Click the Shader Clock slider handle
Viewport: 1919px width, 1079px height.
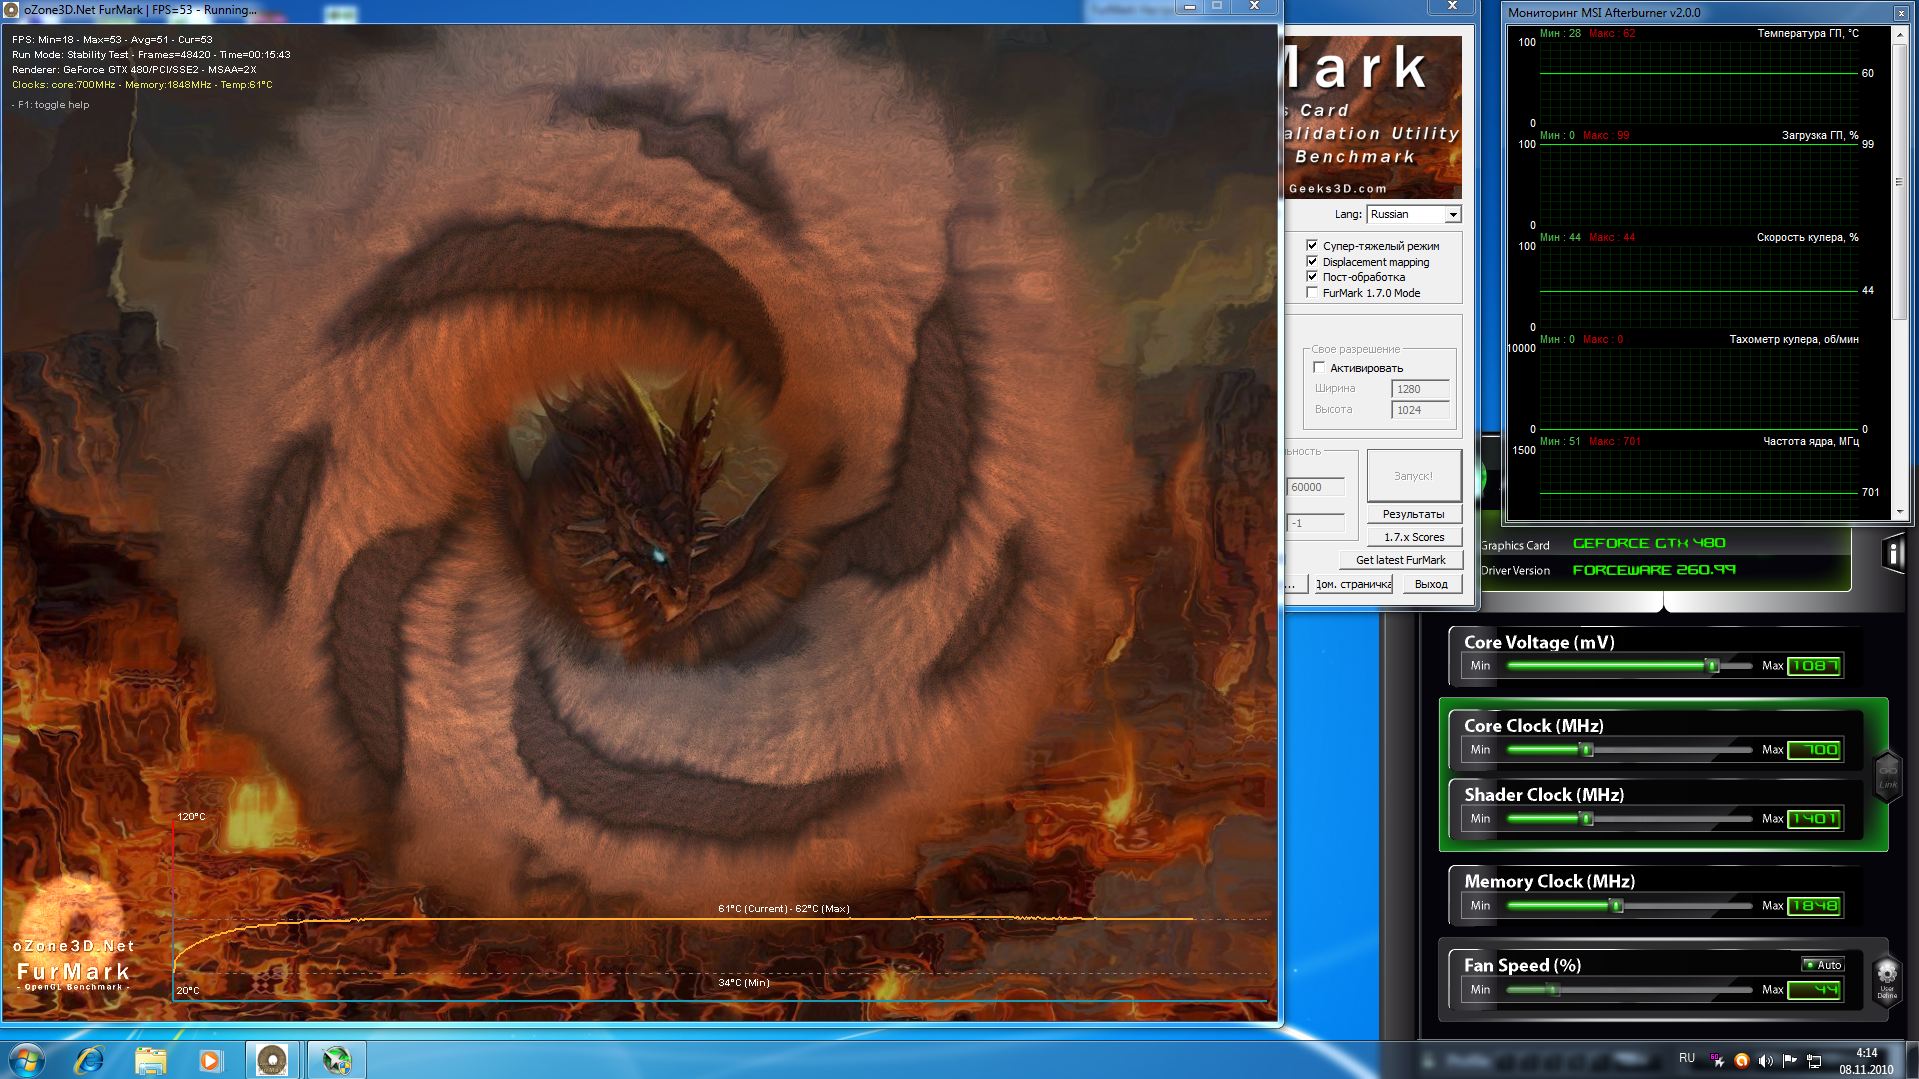1586,818
